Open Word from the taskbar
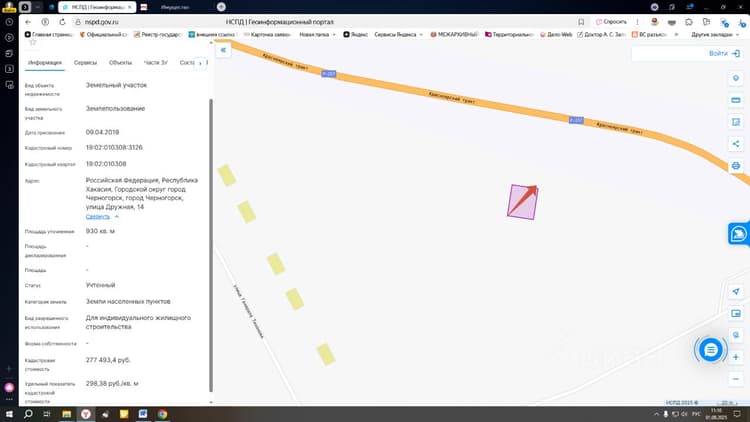Screen dimensions: 750x422 tap(143, 414)
